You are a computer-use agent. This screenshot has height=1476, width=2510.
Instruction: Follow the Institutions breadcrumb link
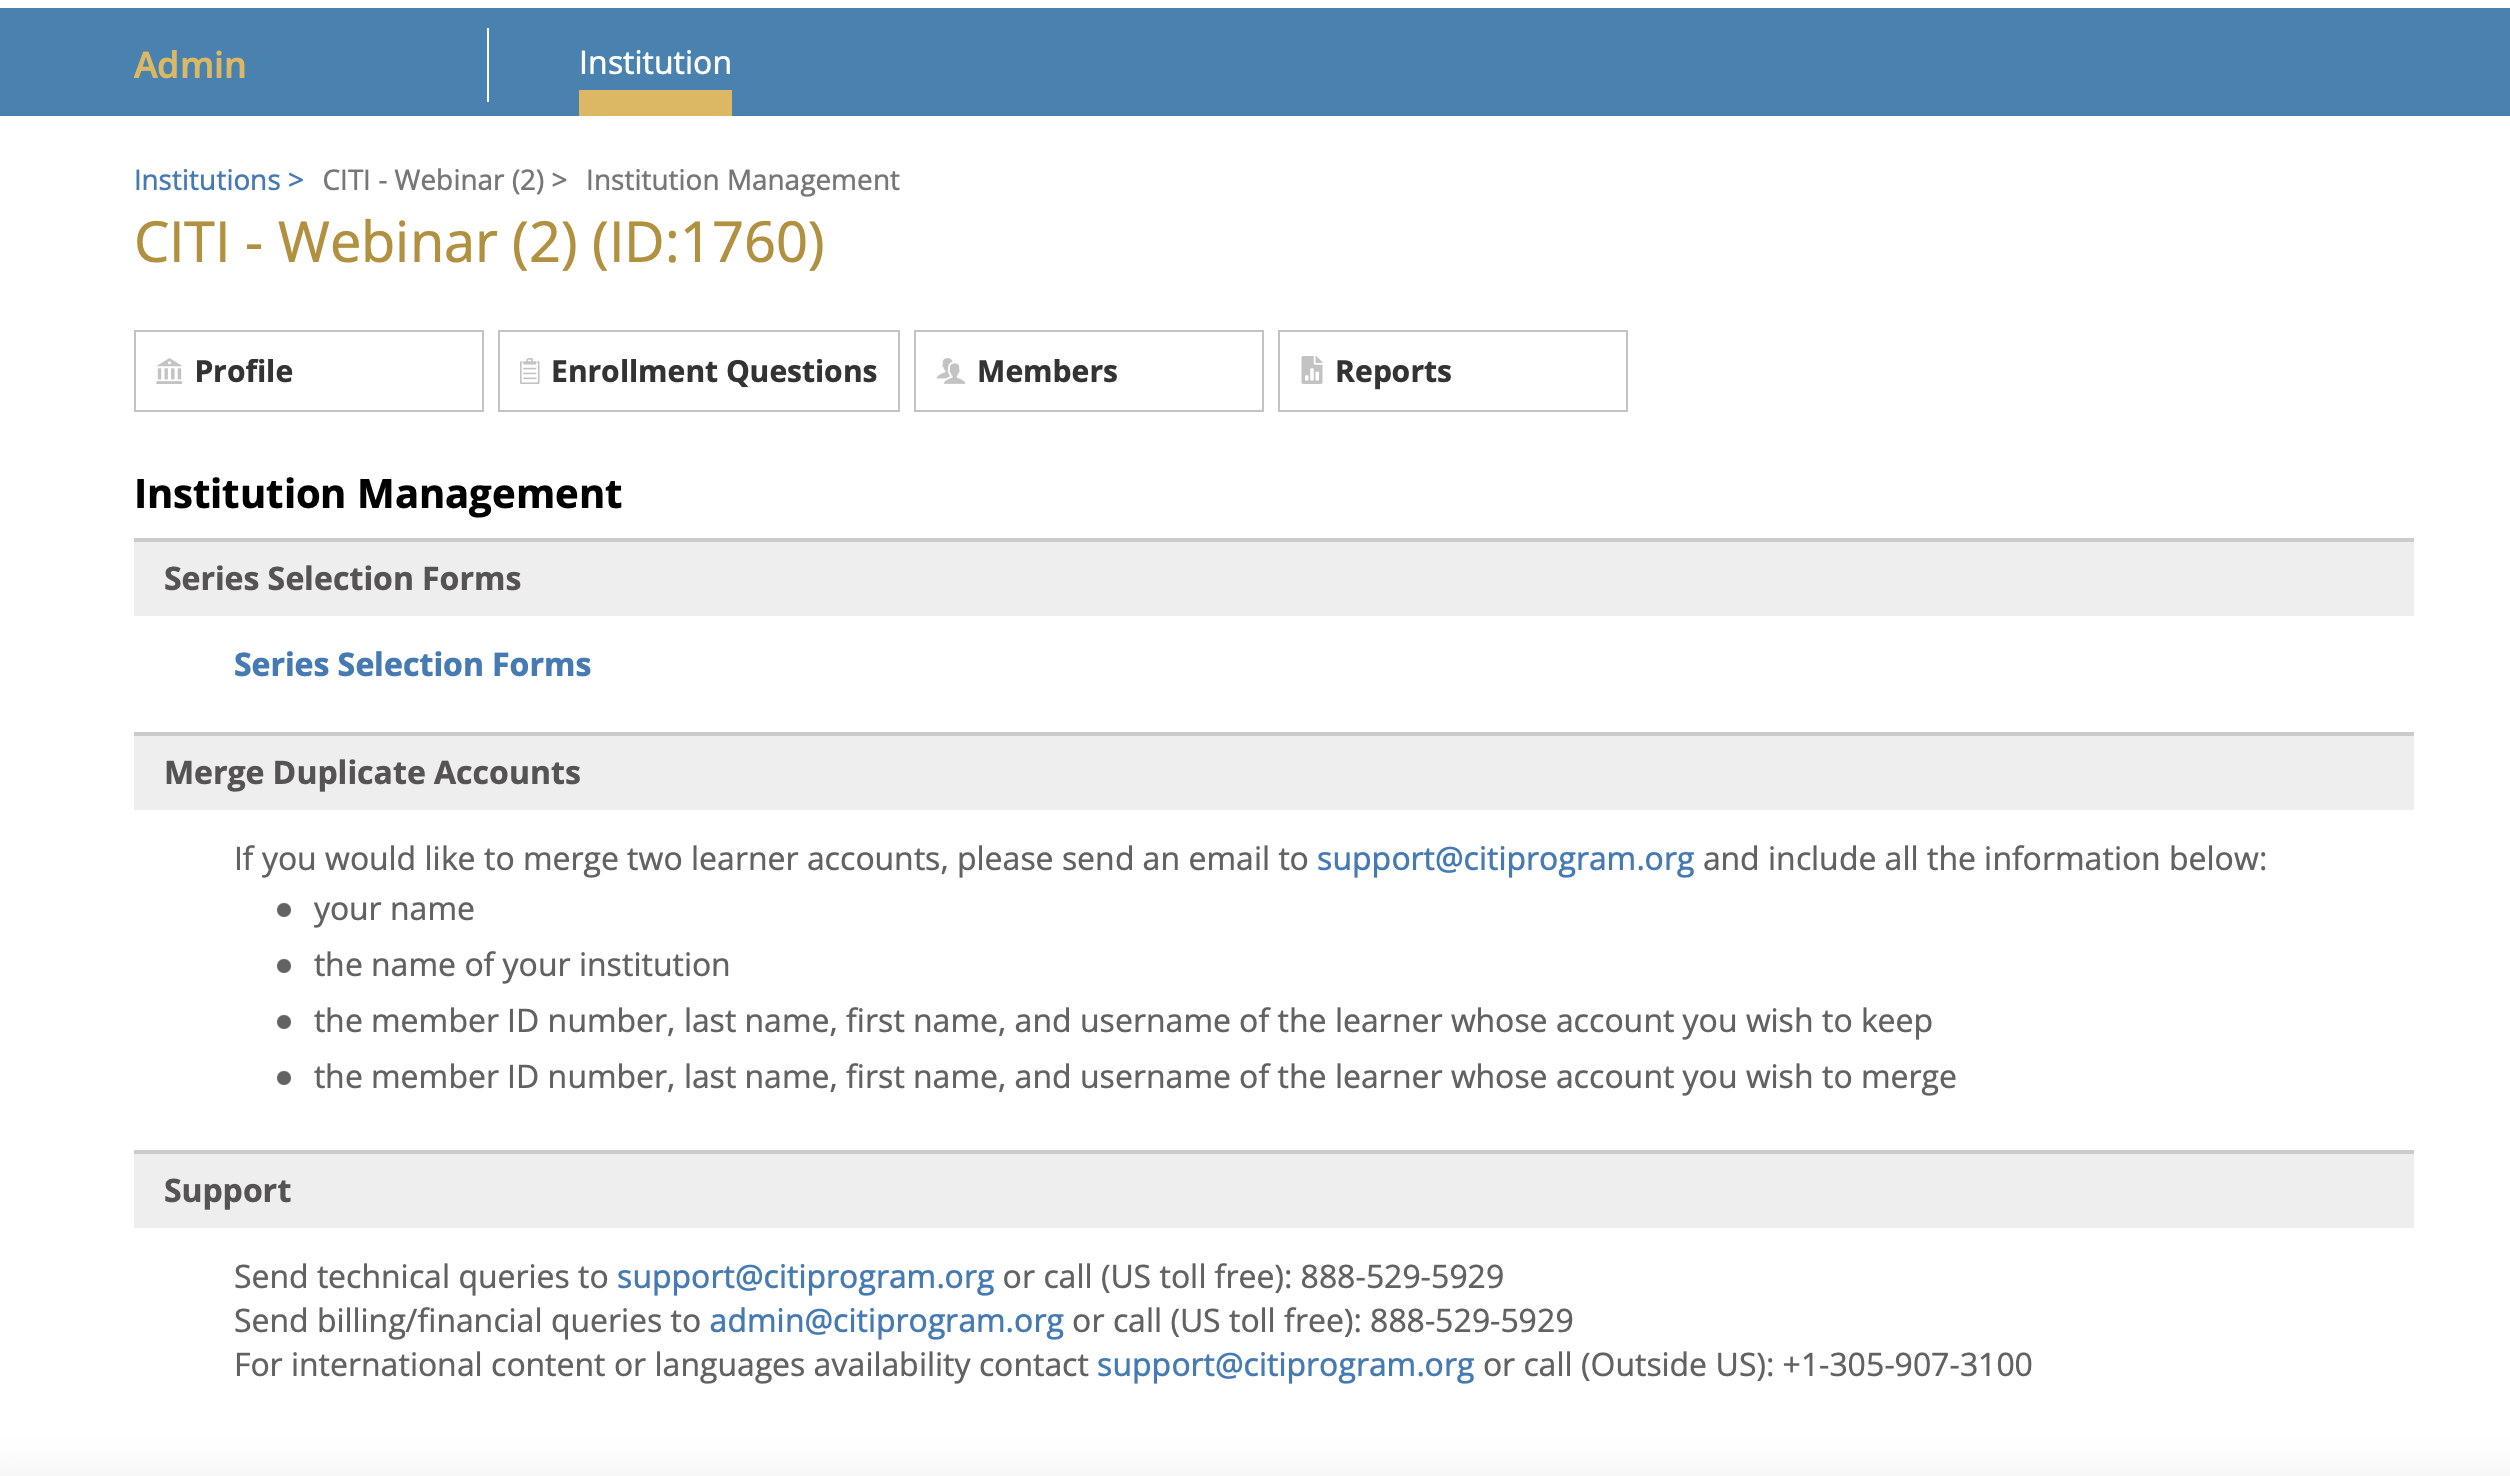(207, 180)
